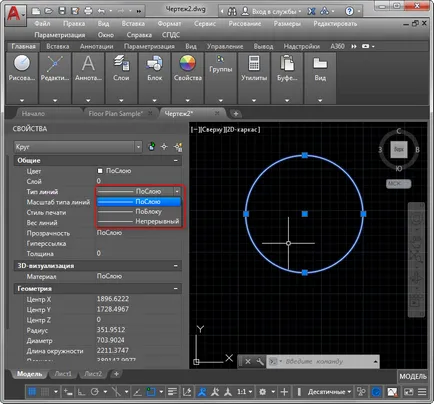Toggle polar tracking in status bar
Image resolution: width=434 pixels, height=404 pixels.
point(95,392)
